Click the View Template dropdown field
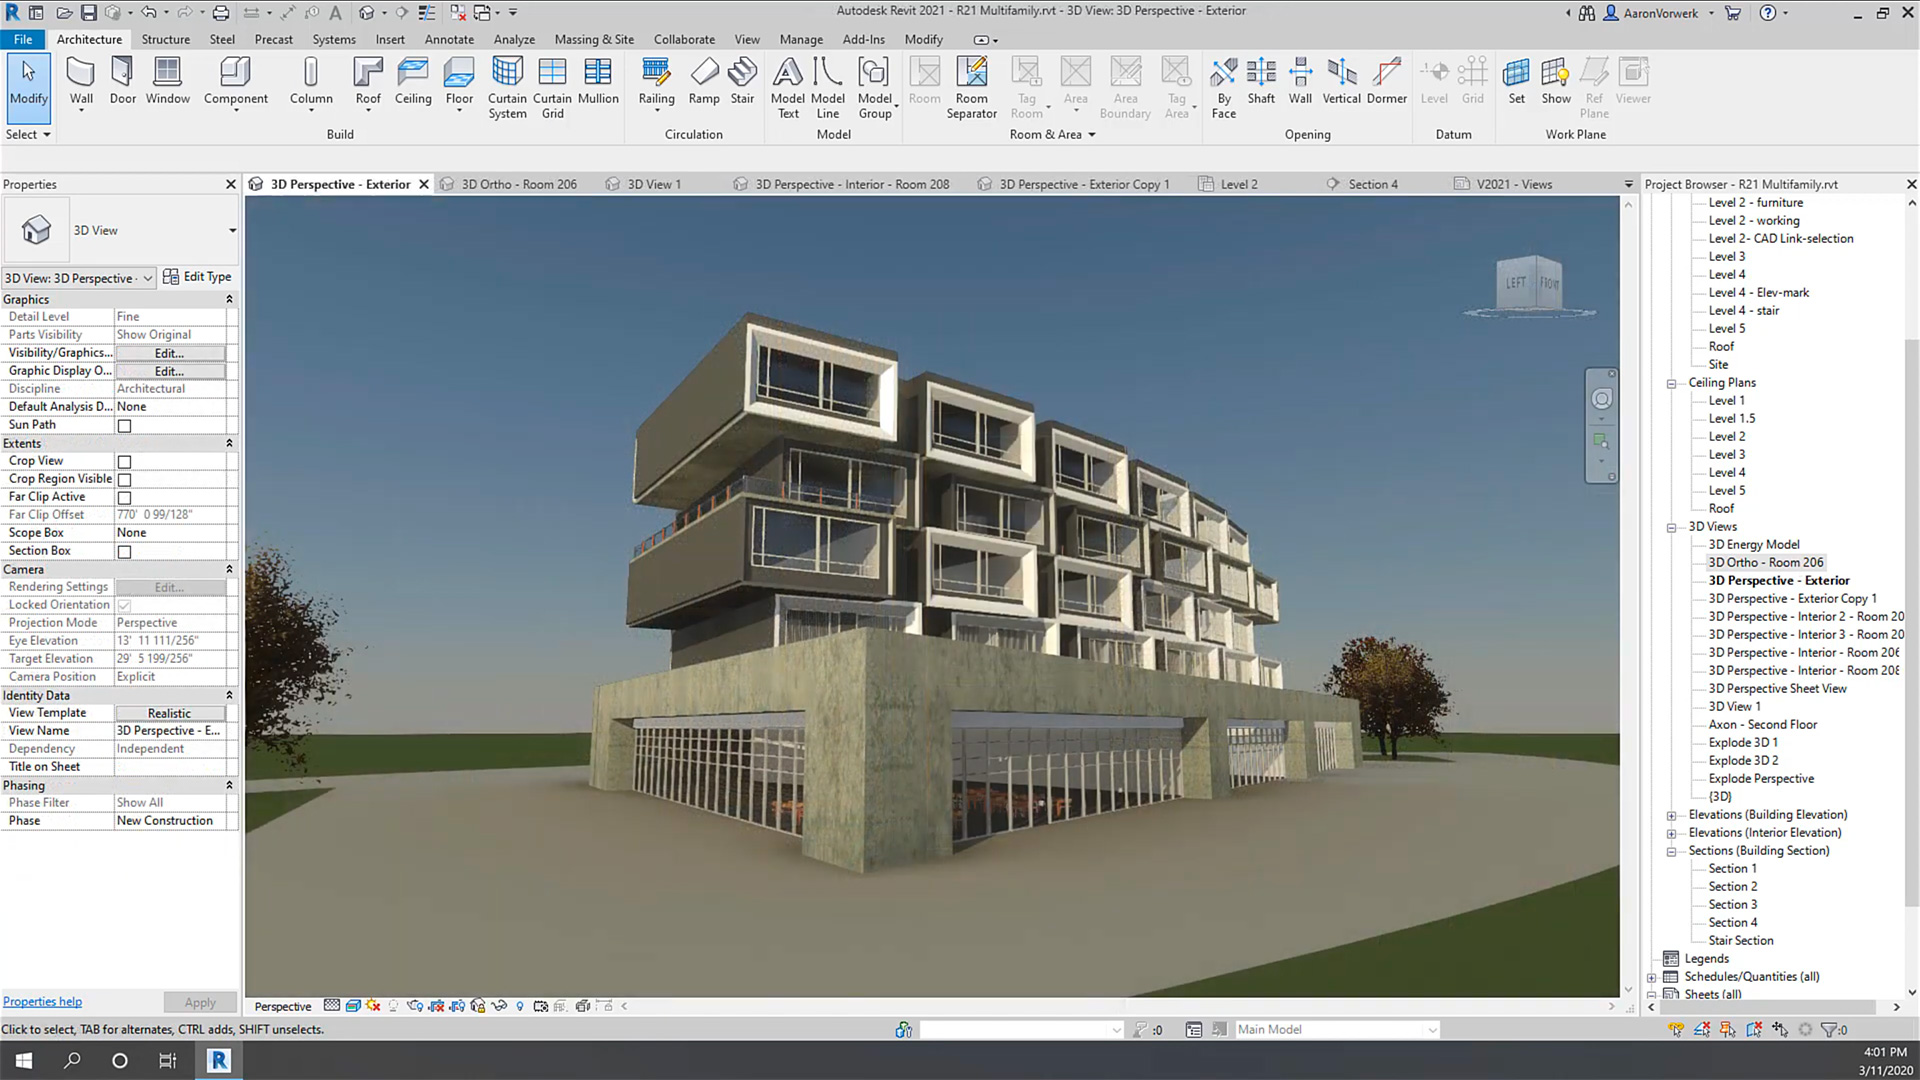Screen dimensions: 1920x1080 pyautogui.click(x=169, y=712)
